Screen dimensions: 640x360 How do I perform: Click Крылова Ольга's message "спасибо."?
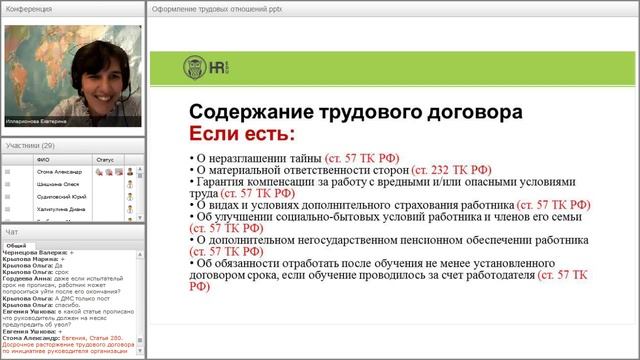click(42, 305)
